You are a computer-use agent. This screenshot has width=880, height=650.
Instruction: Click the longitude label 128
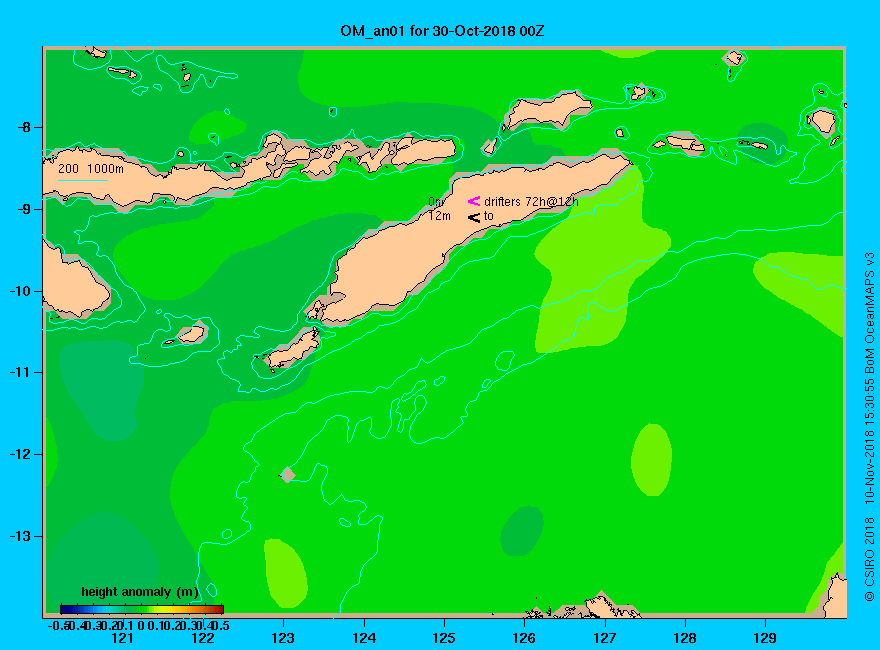coord(685,638)
